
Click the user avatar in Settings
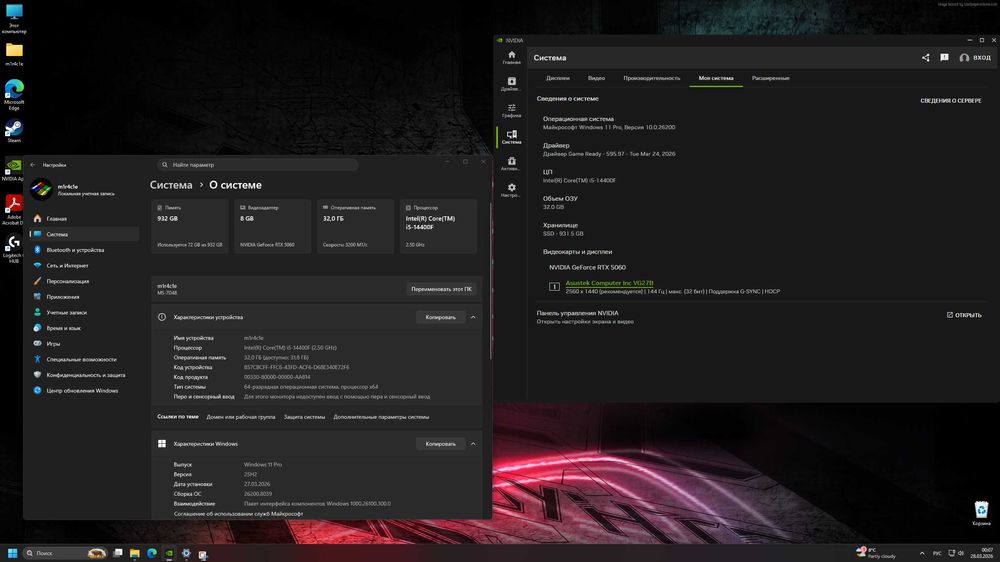click(41, 189)
